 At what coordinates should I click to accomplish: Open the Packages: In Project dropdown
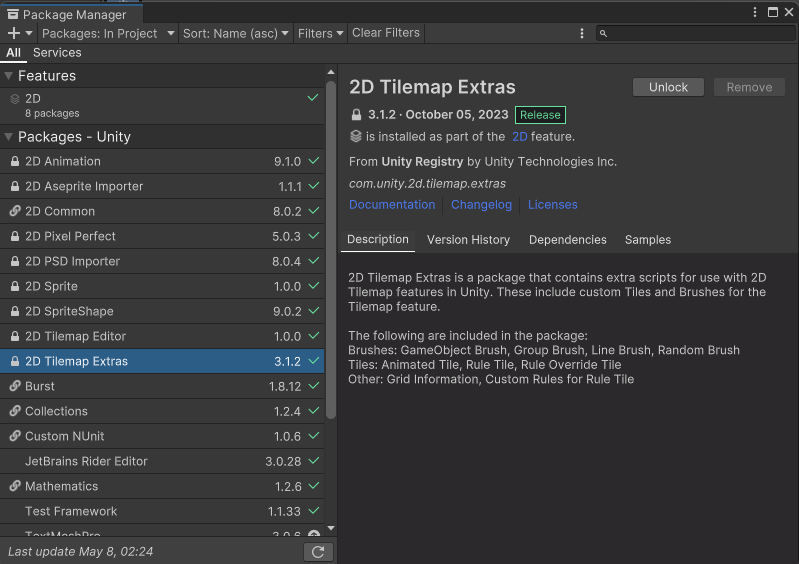pos(108,34)
